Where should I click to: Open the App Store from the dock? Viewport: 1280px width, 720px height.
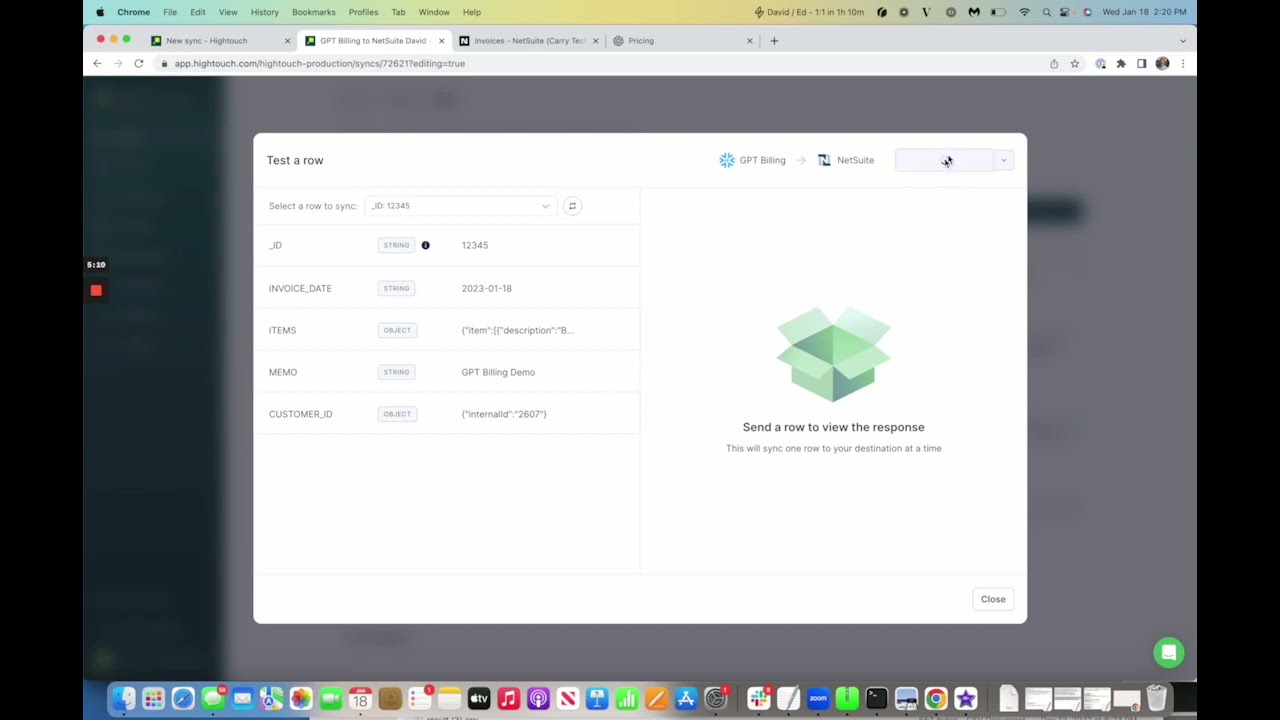click(x=686, y=699)
